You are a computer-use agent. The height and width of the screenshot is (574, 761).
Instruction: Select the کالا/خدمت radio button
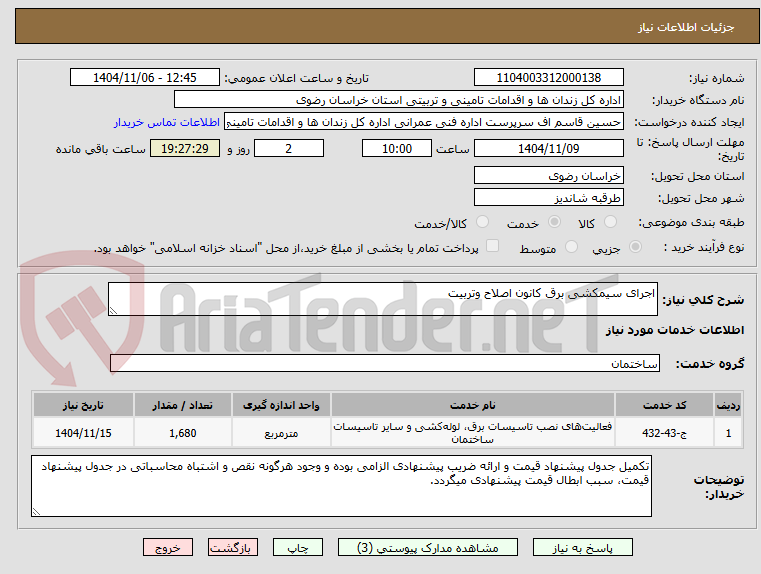pyautogui.click(x=482, y=222)
